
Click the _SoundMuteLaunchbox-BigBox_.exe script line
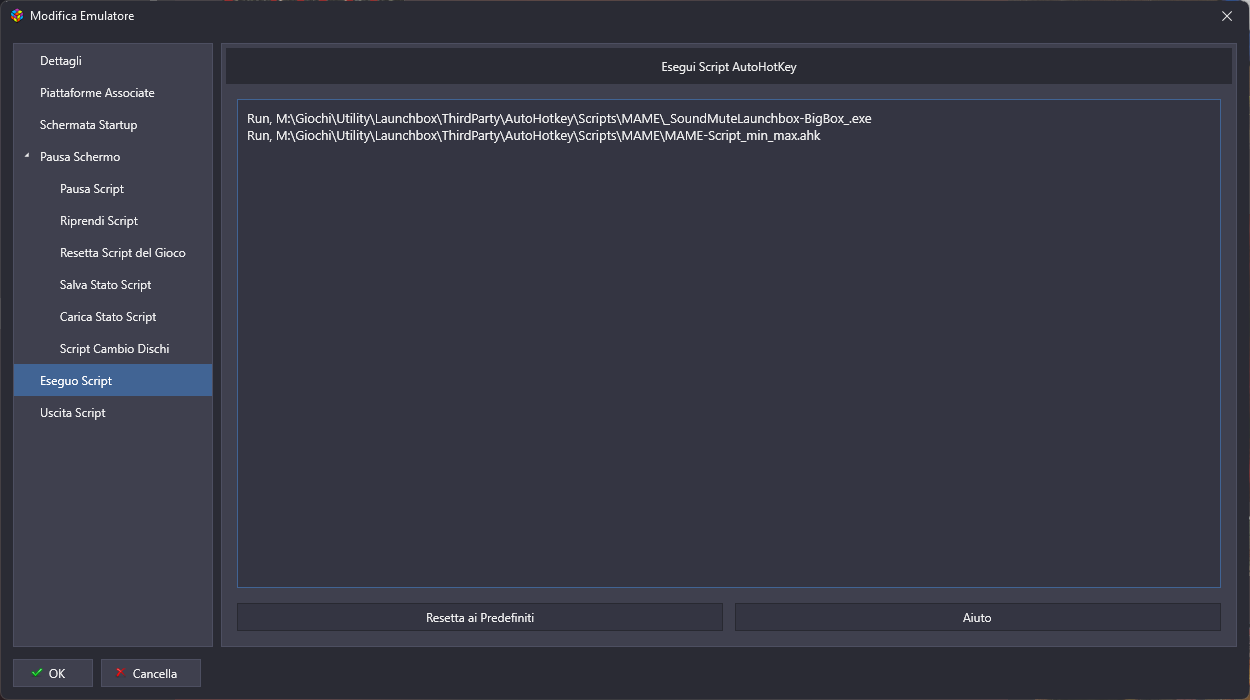559,118
